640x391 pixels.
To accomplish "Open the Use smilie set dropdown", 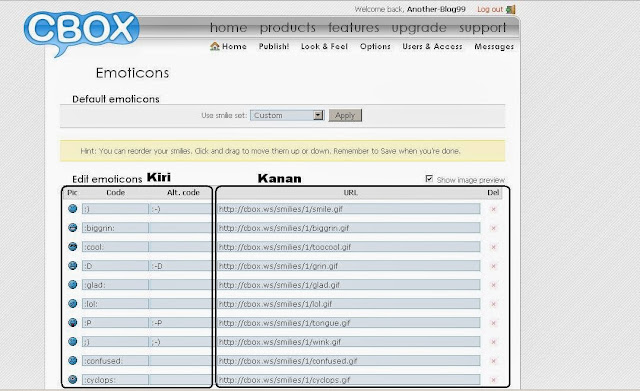I will click(x=287, y=116).
